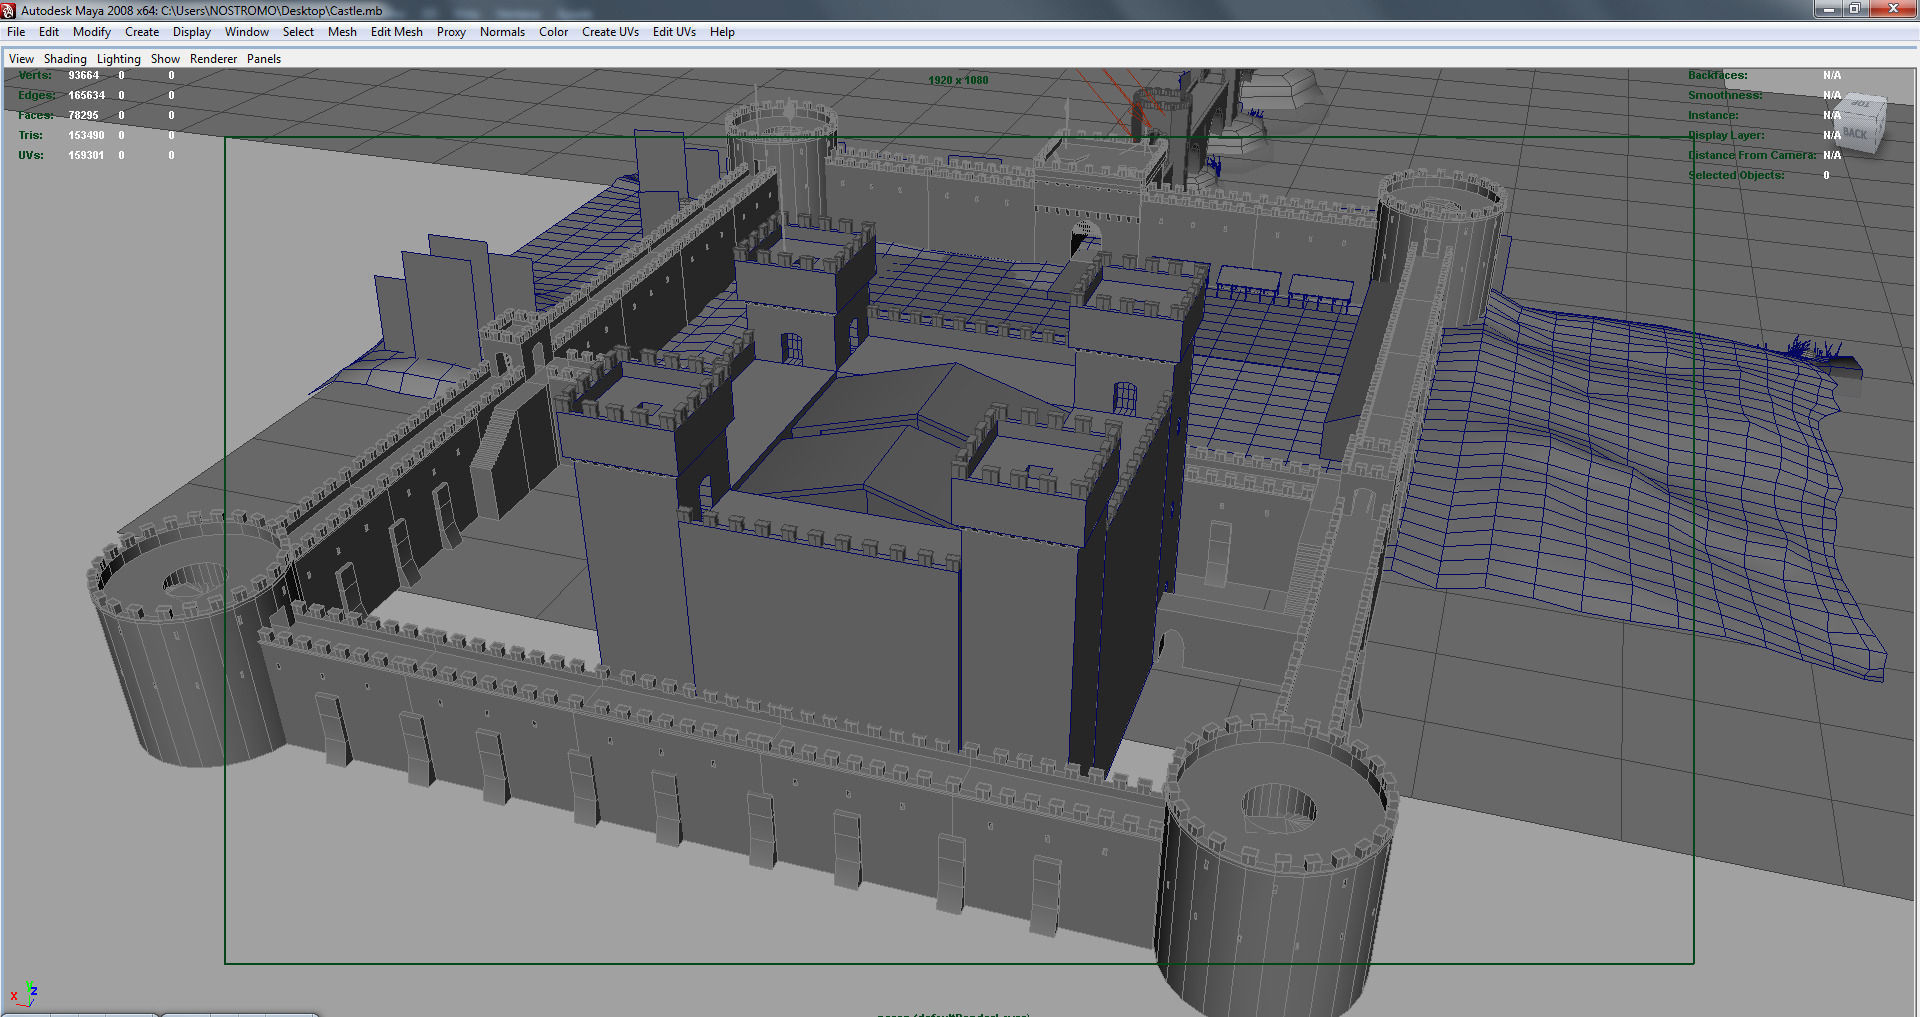1920x1017 pixels.
Task: Click the 1920 x 1080 resolution gate label
Action: (958, 80)
